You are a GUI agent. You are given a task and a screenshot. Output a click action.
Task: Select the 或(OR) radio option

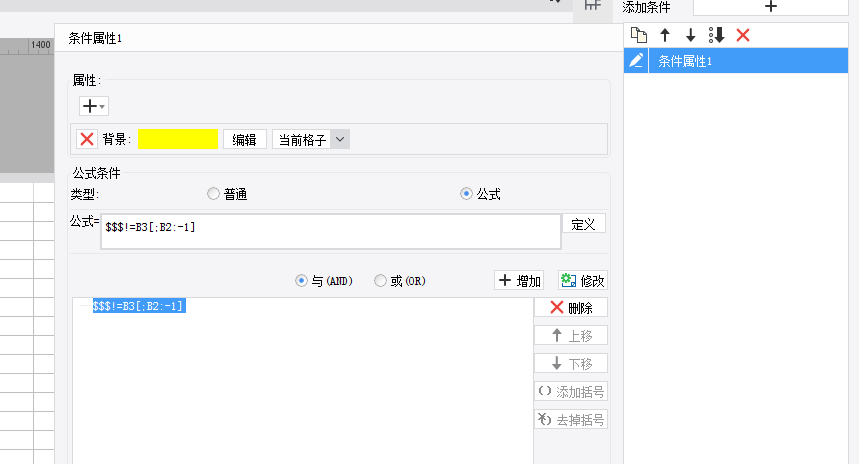click(x=380, y=280)
